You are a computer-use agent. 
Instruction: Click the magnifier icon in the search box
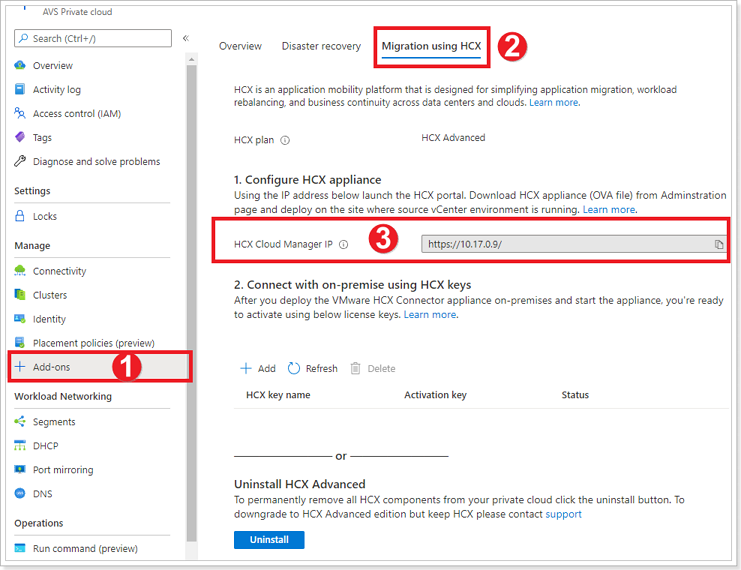pyautogui.click(x=24, y=38)
